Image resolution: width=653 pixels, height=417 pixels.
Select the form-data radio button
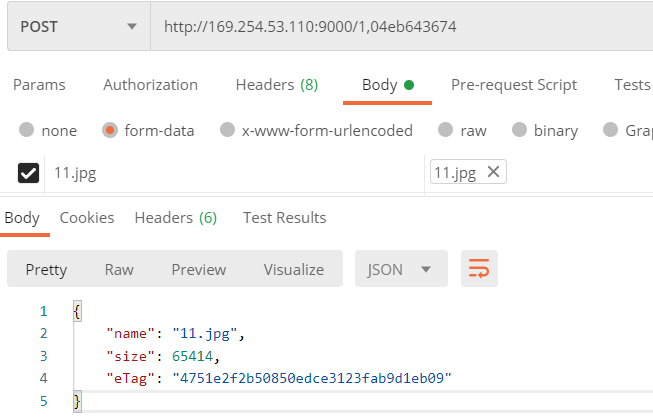coord(111,130)
